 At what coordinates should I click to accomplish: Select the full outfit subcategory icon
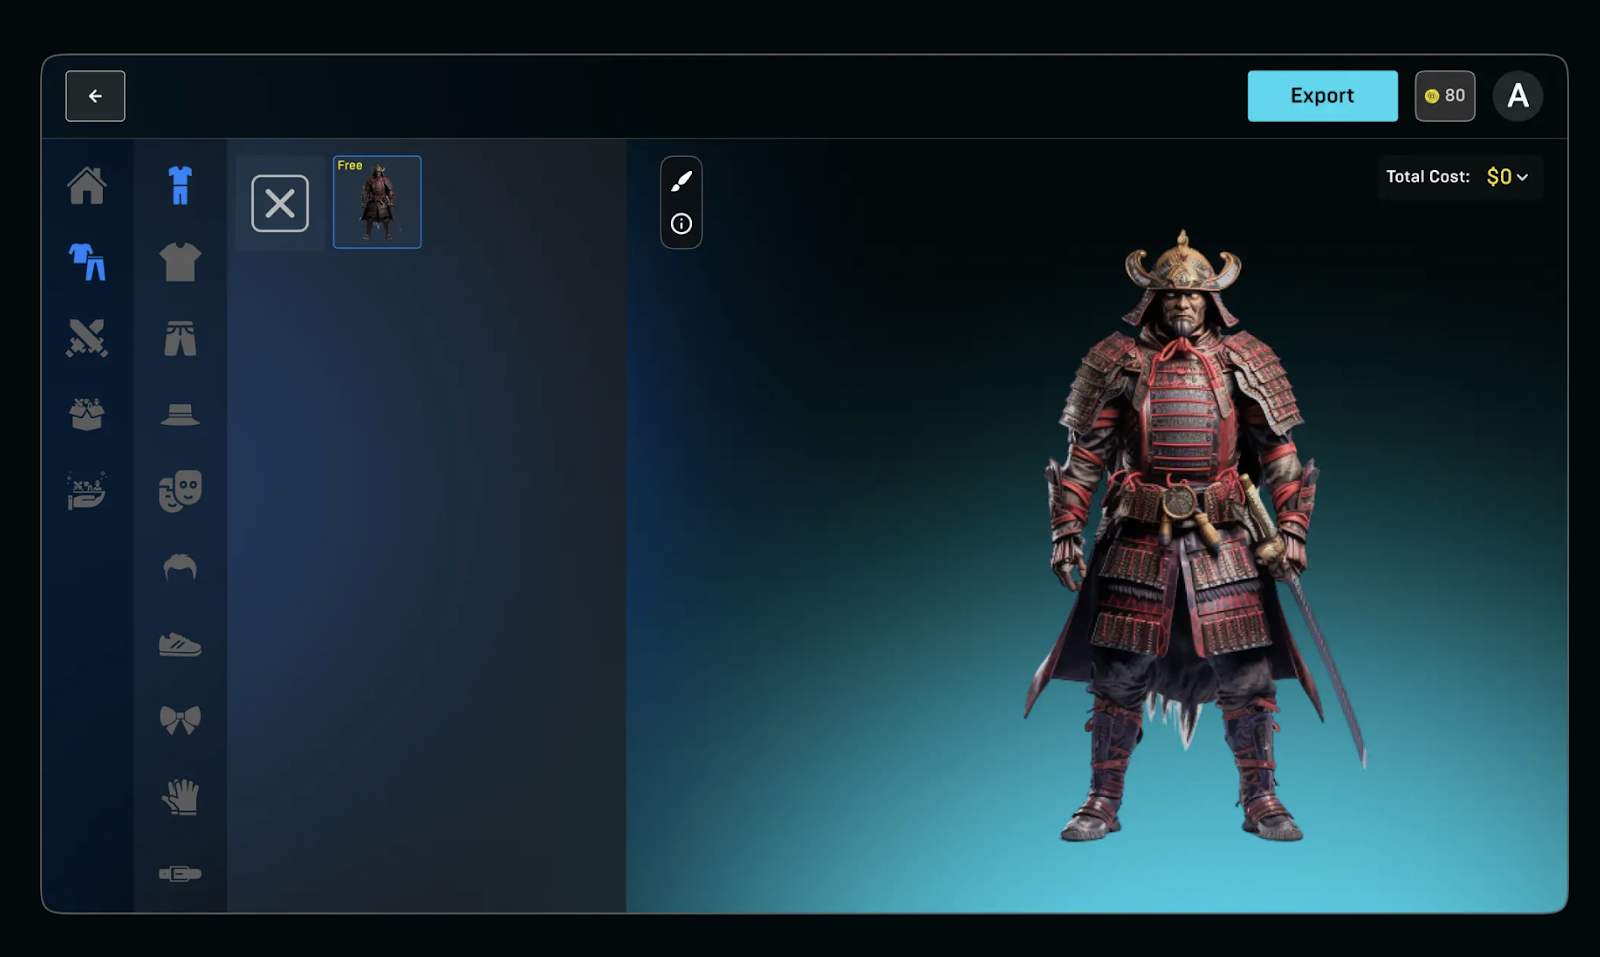180,185
